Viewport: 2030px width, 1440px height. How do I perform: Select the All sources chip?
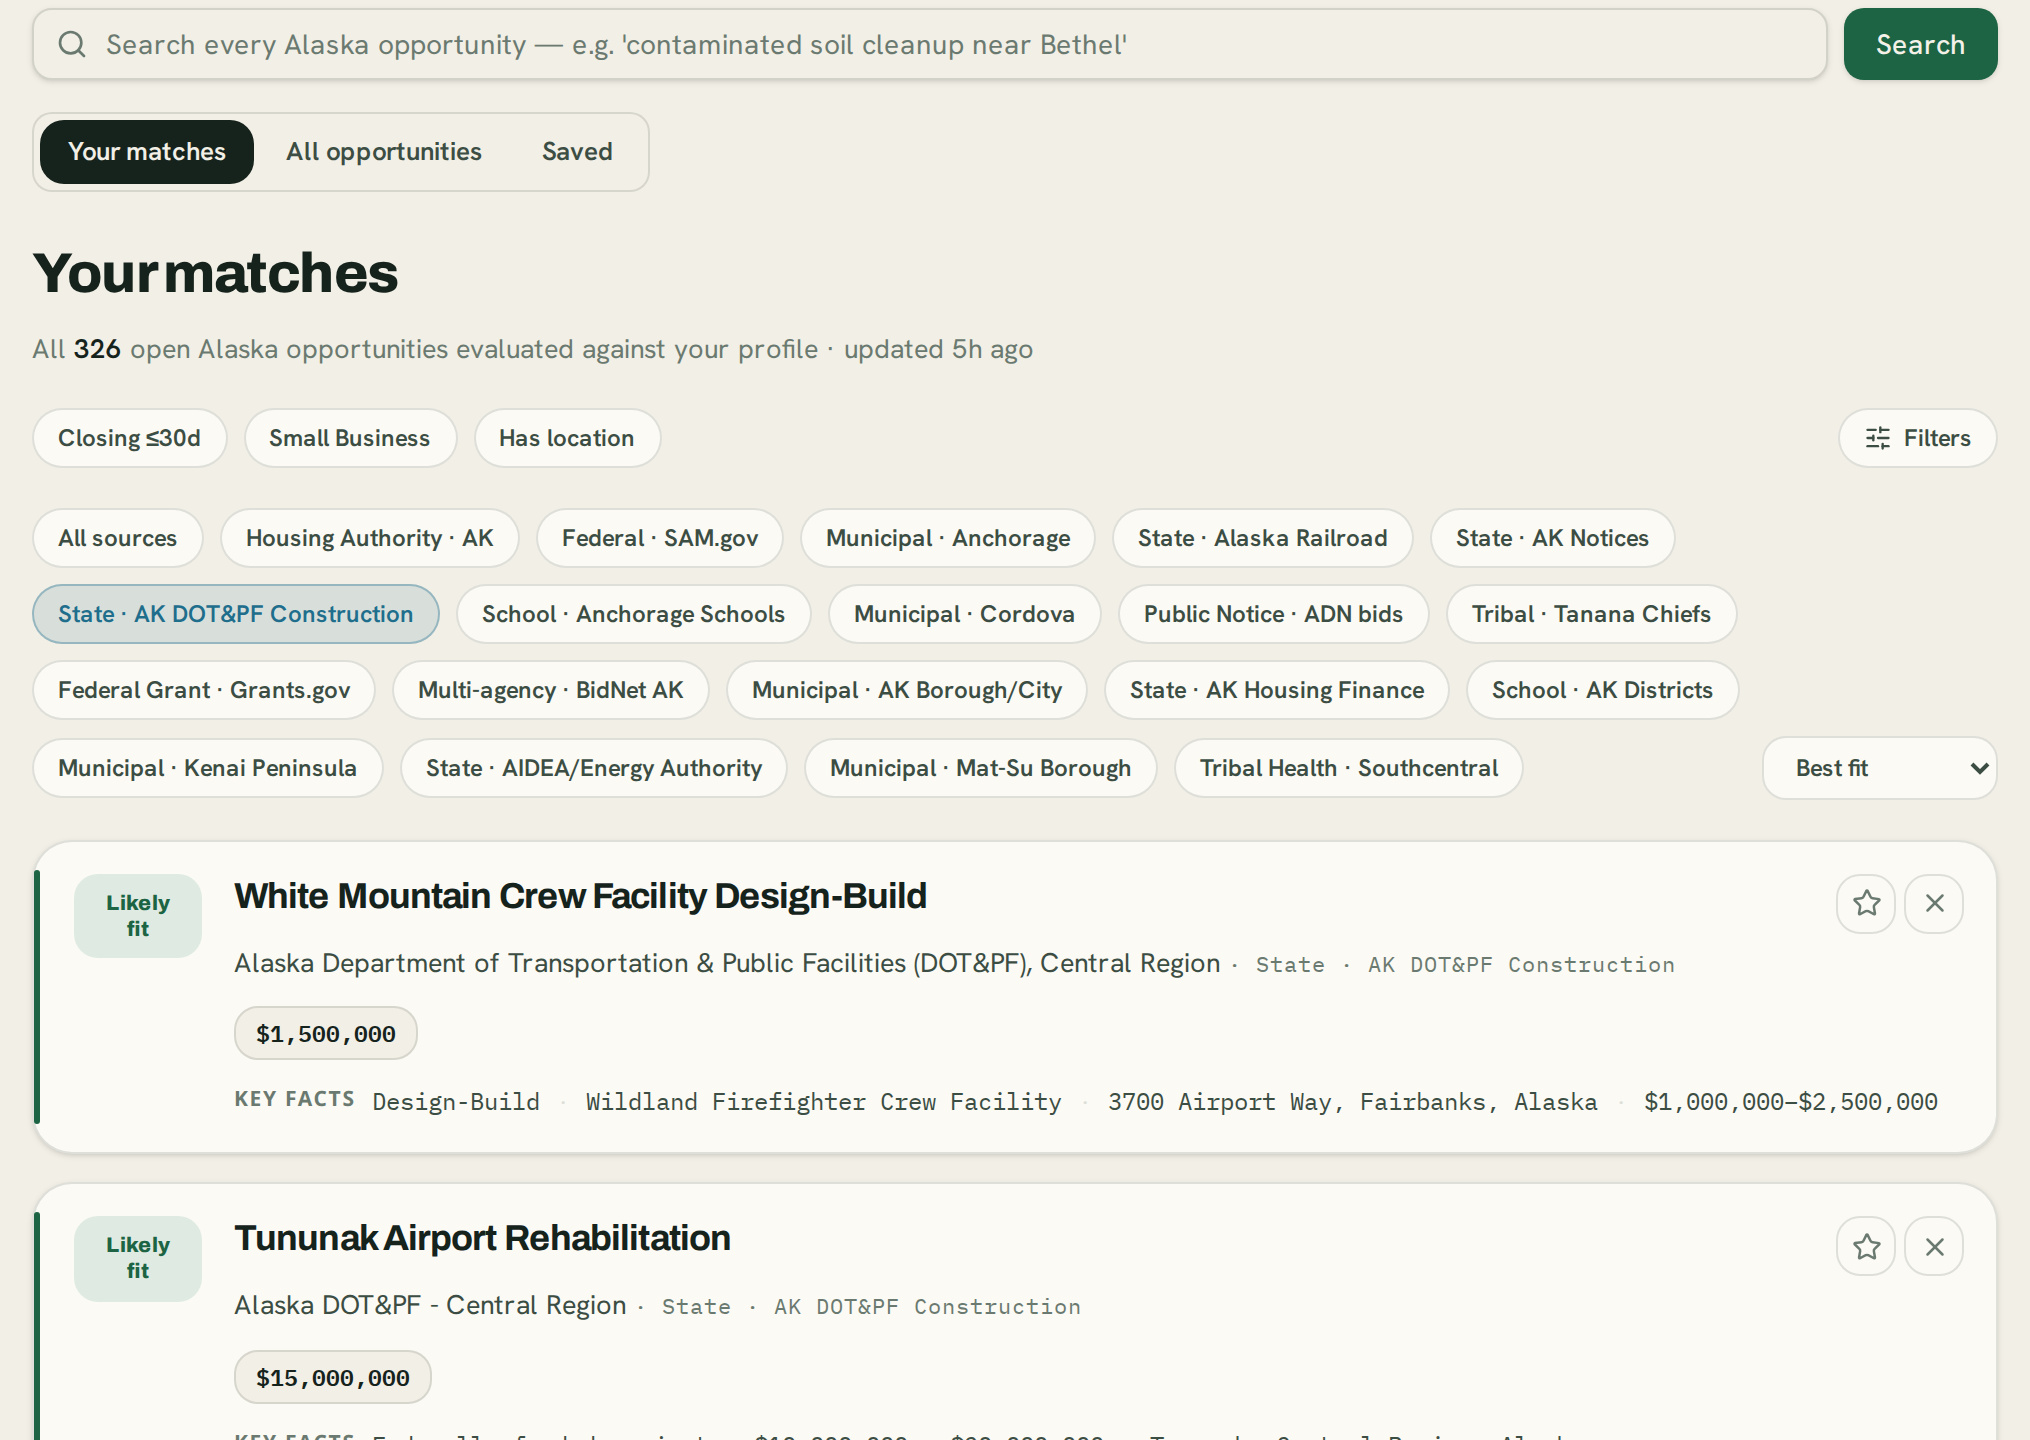click(x=118, y=538)
